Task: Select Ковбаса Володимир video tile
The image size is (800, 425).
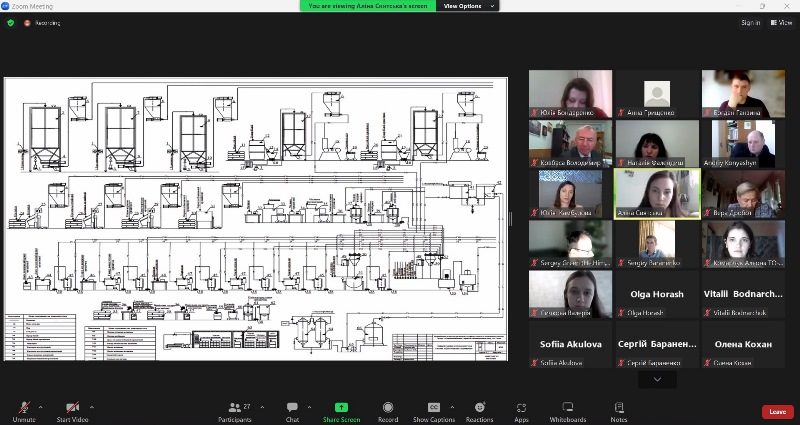Action: pyautogui.click(x=570, y=144)
